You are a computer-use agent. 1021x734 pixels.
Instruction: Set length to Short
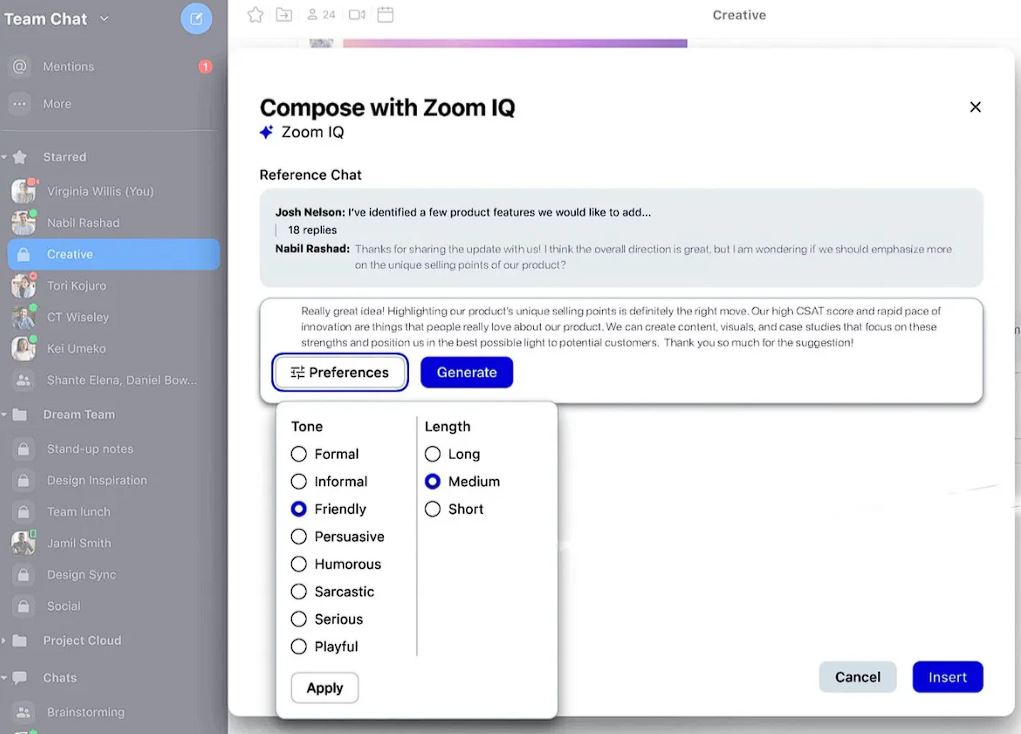(433, 509)
